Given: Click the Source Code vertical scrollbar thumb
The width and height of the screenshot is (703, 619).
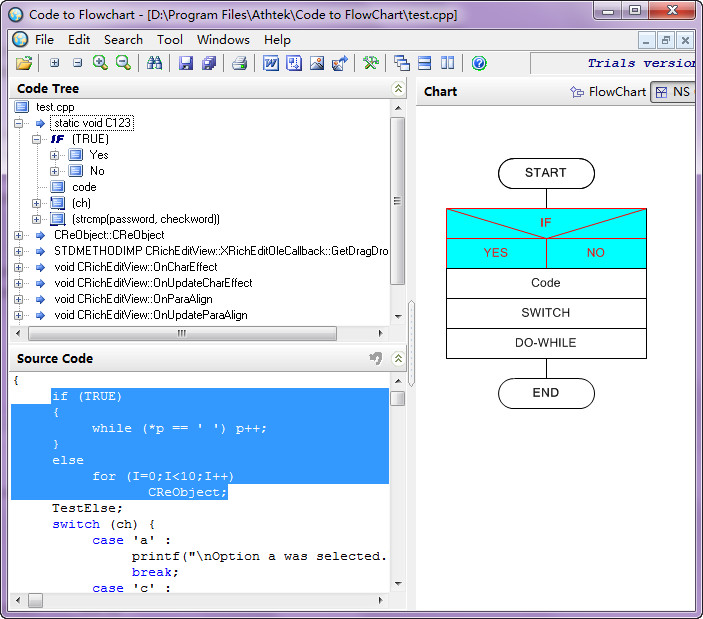Looking at the screenshot, I should point(397,398).
